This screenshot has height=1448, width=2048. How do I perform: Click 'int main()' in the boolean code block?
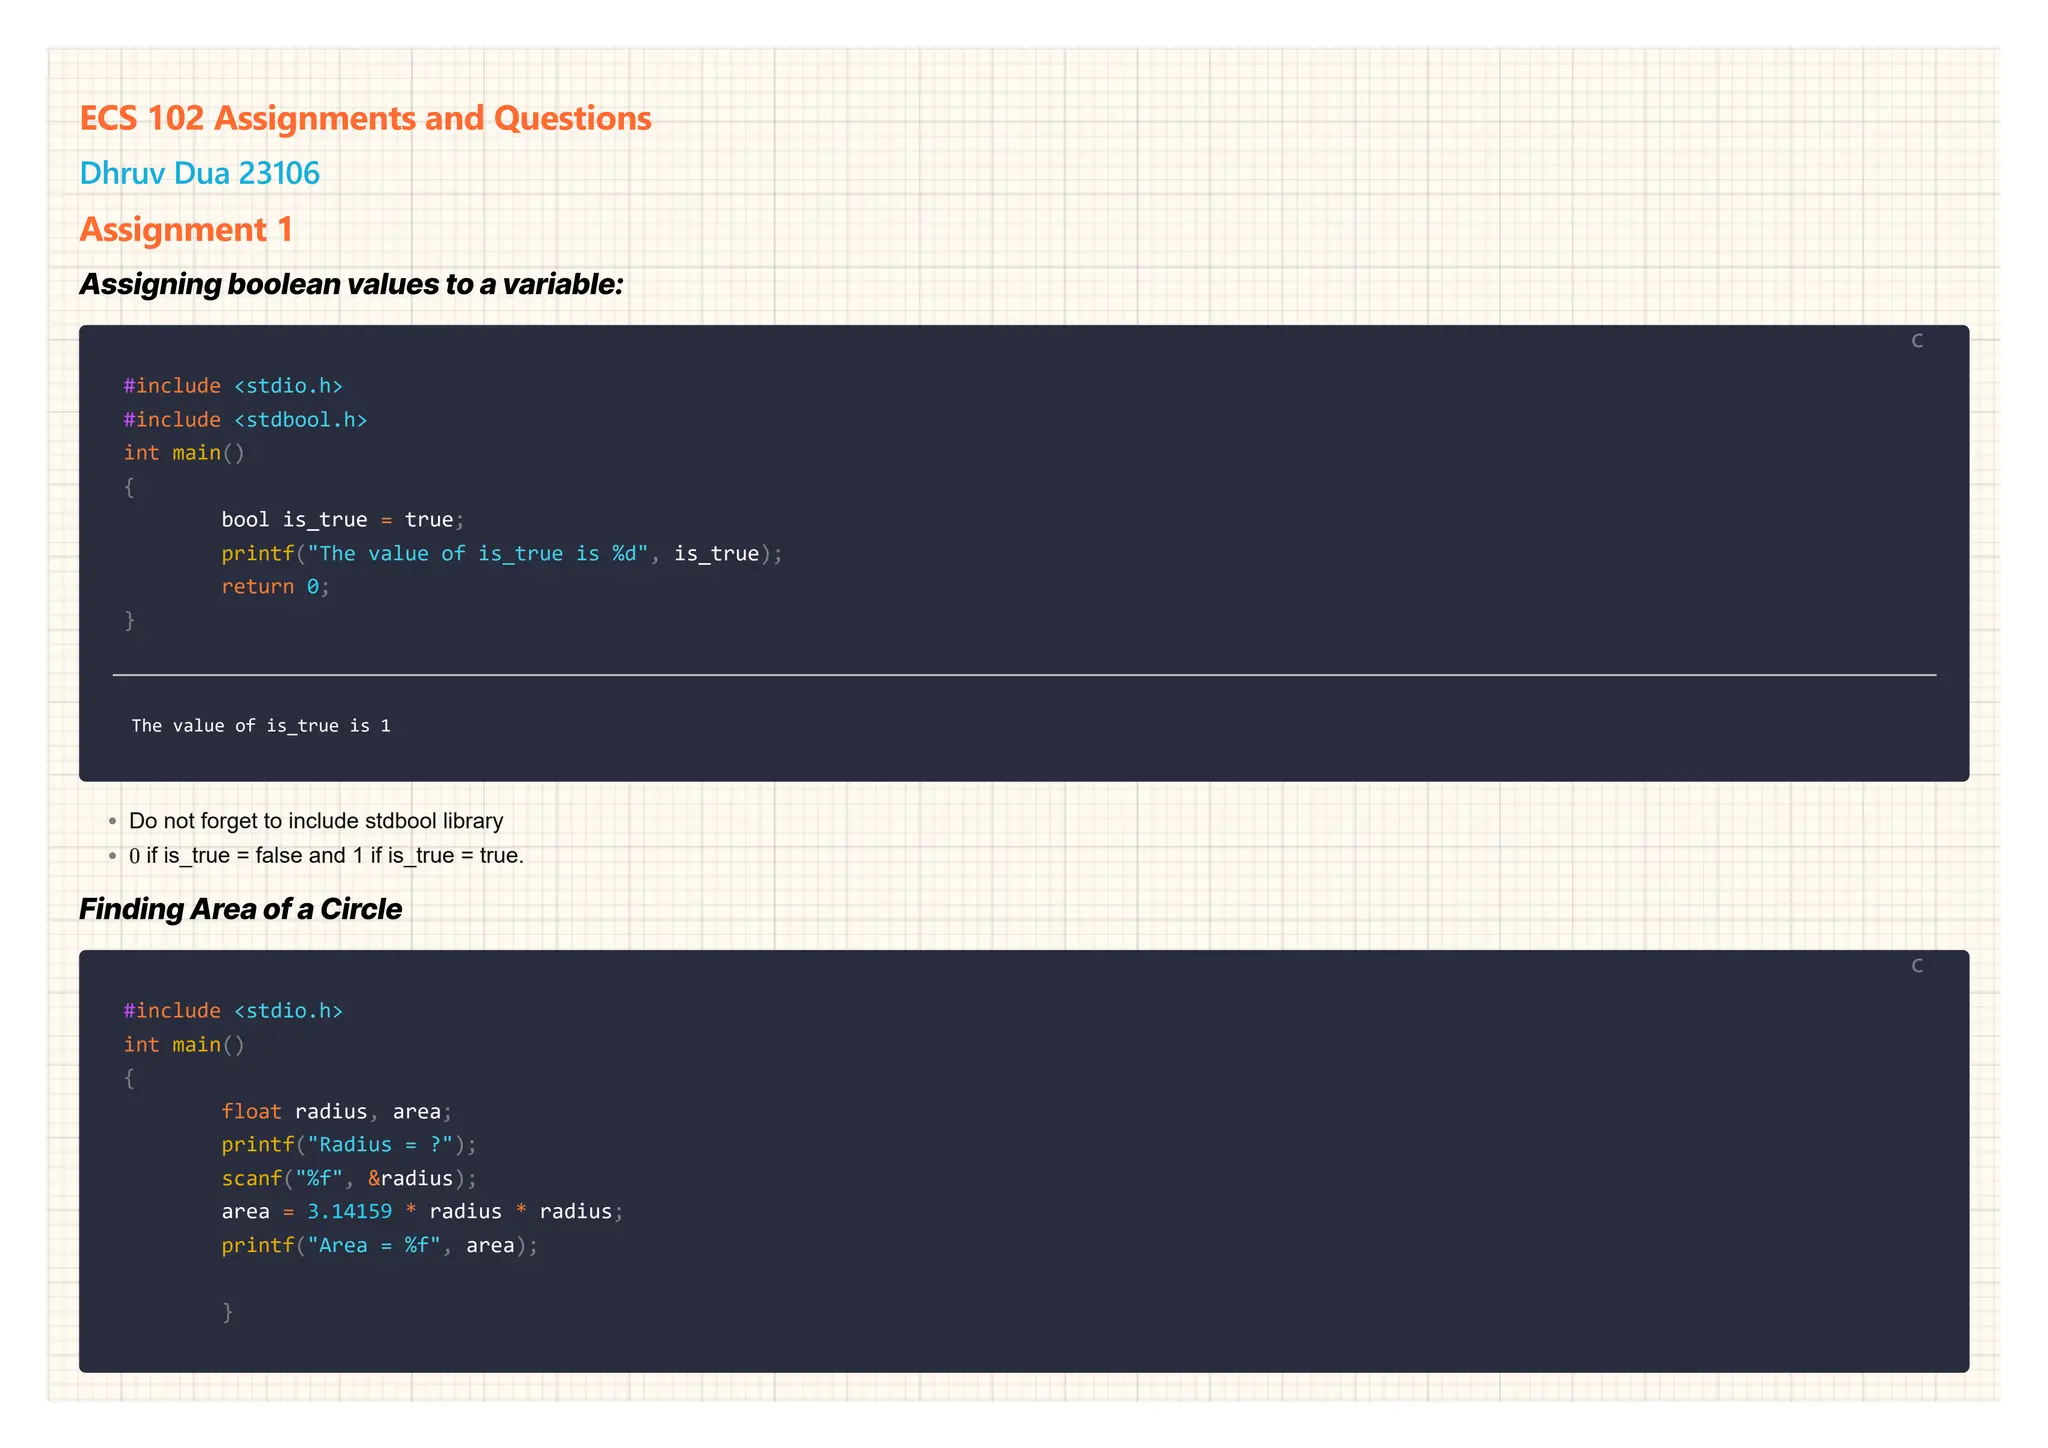pos(184,453)
